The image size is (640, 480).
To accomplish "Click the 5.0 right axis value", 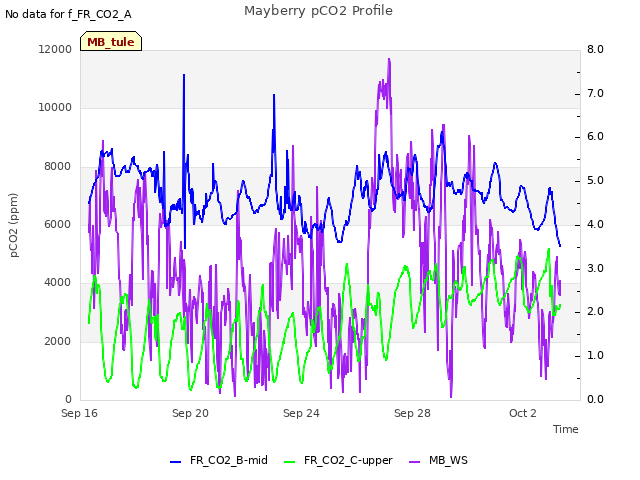I will click(595, 180).
